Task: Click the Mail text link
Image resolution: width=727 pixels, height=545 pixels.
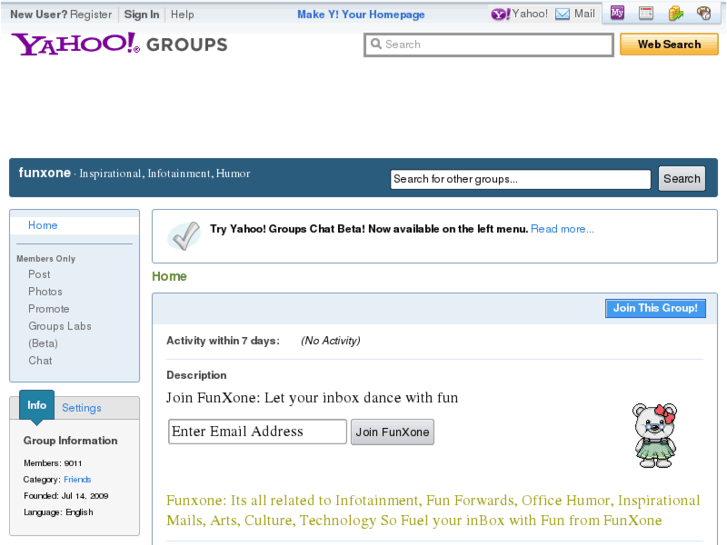Action: 584,14
